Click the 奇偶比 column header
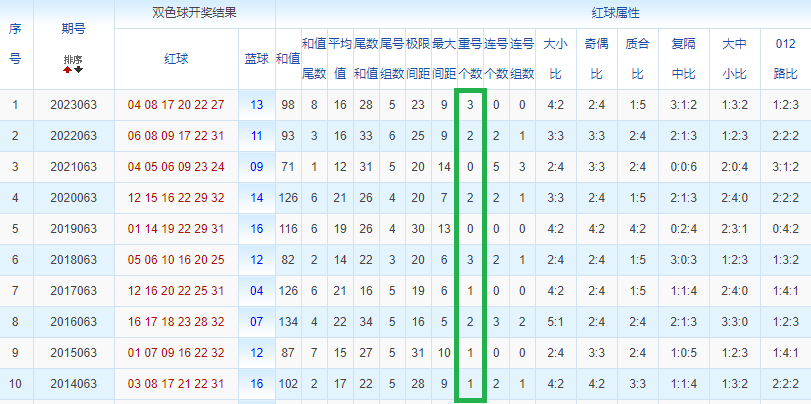This screenshot has width=811, height=404. (596, 59)
